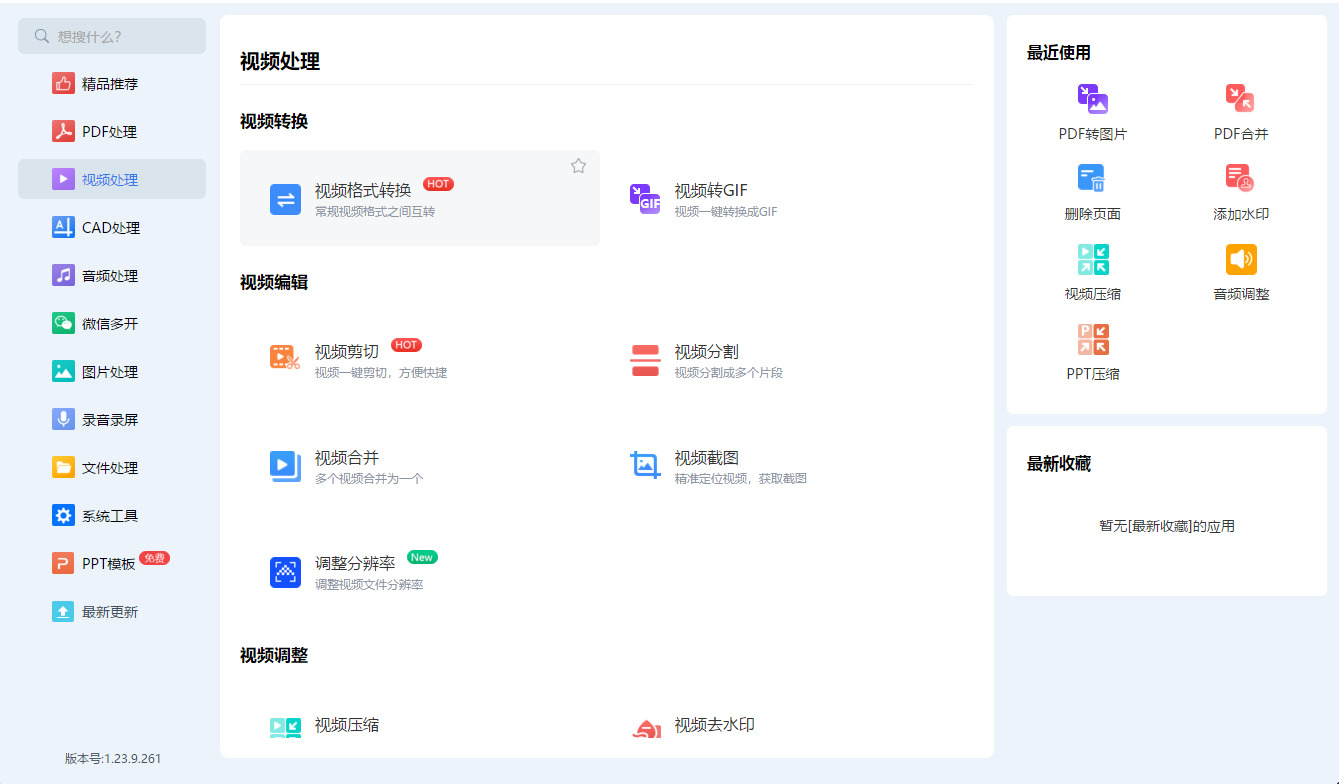Open the 视频截图 crop icon
The height and width of the screenshot is (784, 1339).
pos(645,465)
